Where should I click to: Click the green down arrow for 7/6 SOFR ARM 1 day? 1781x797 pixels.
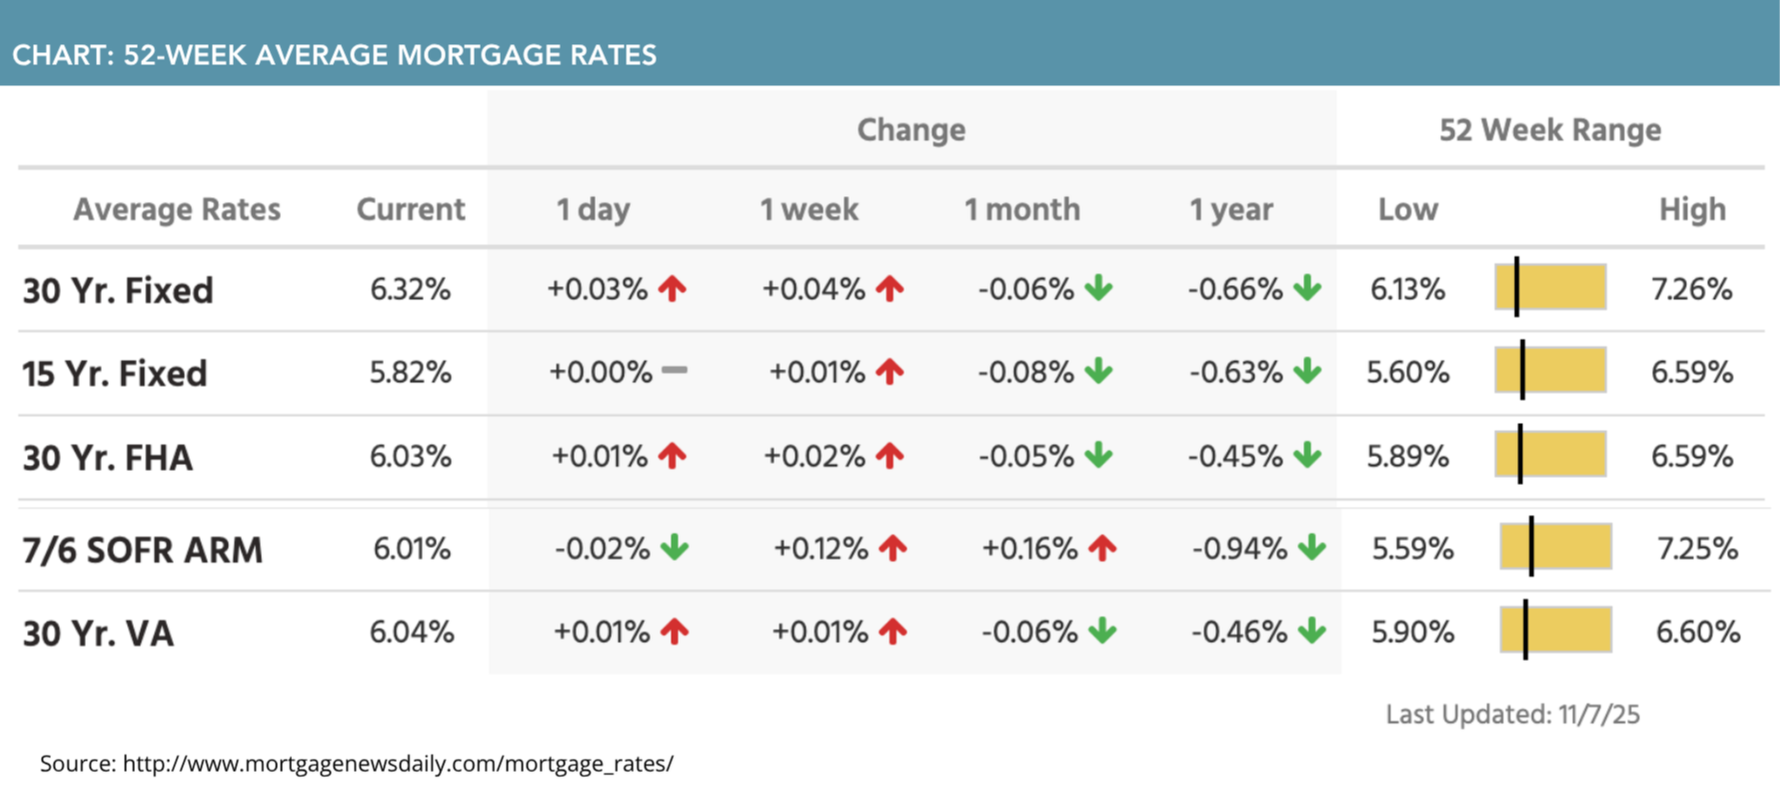[x=675, y=548]
